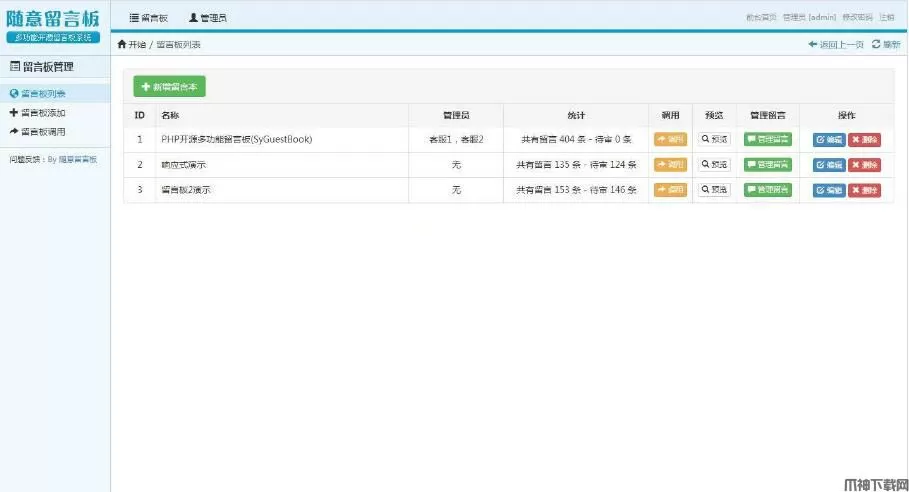The height and width of the screenshot is (492, 909).
Task: Open 留言板调用 in the sidebar
Action: (x=42, y=131)
